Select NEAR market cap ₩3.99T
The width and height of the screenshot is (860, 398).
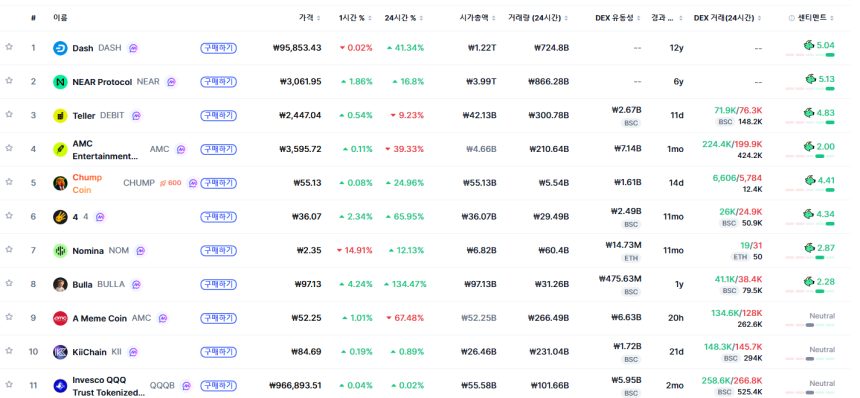click(482, 82)
